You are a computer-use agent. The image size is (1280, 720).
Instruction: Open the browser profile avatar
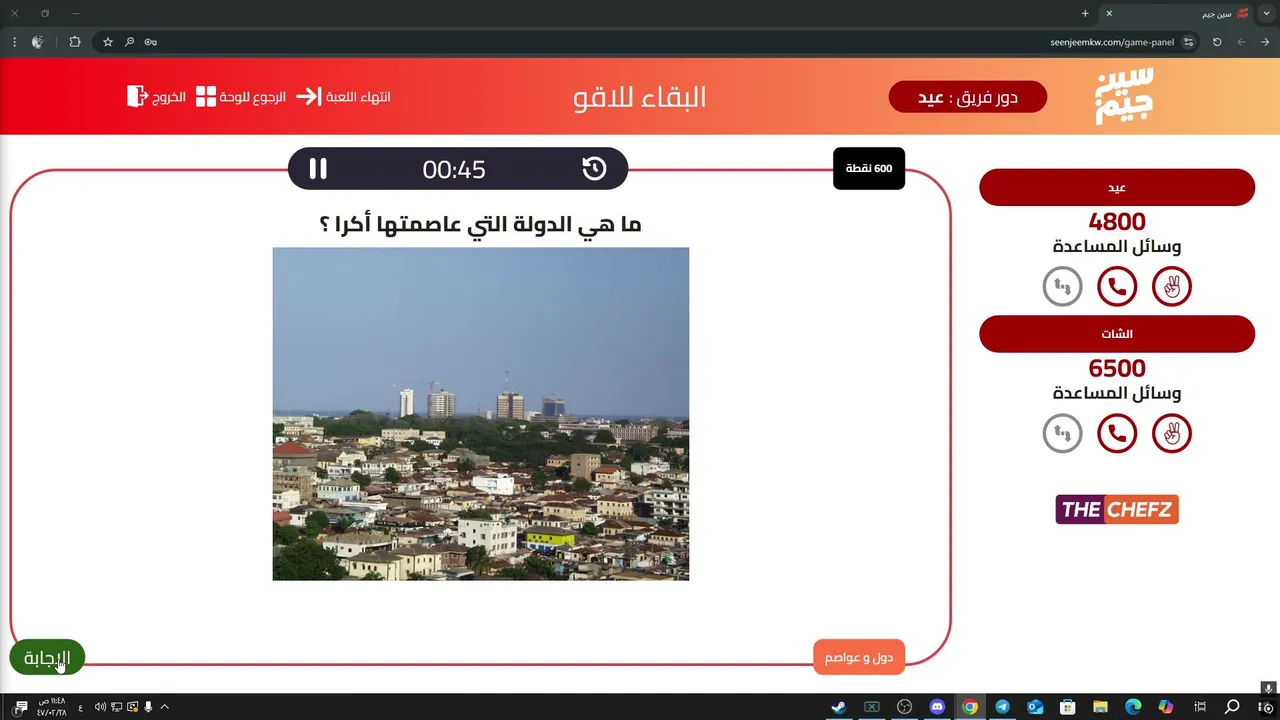pos(38,42)
